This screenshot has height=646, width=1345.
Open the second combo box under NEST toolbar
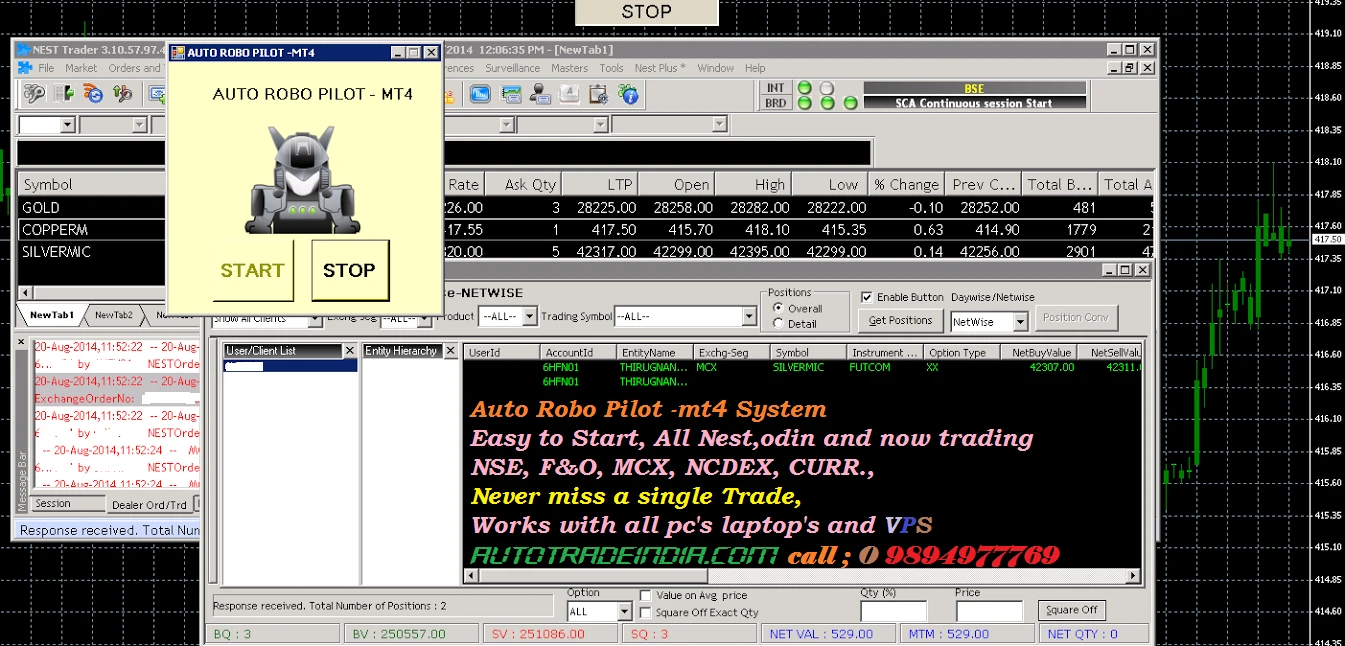[x=140, y=125]
